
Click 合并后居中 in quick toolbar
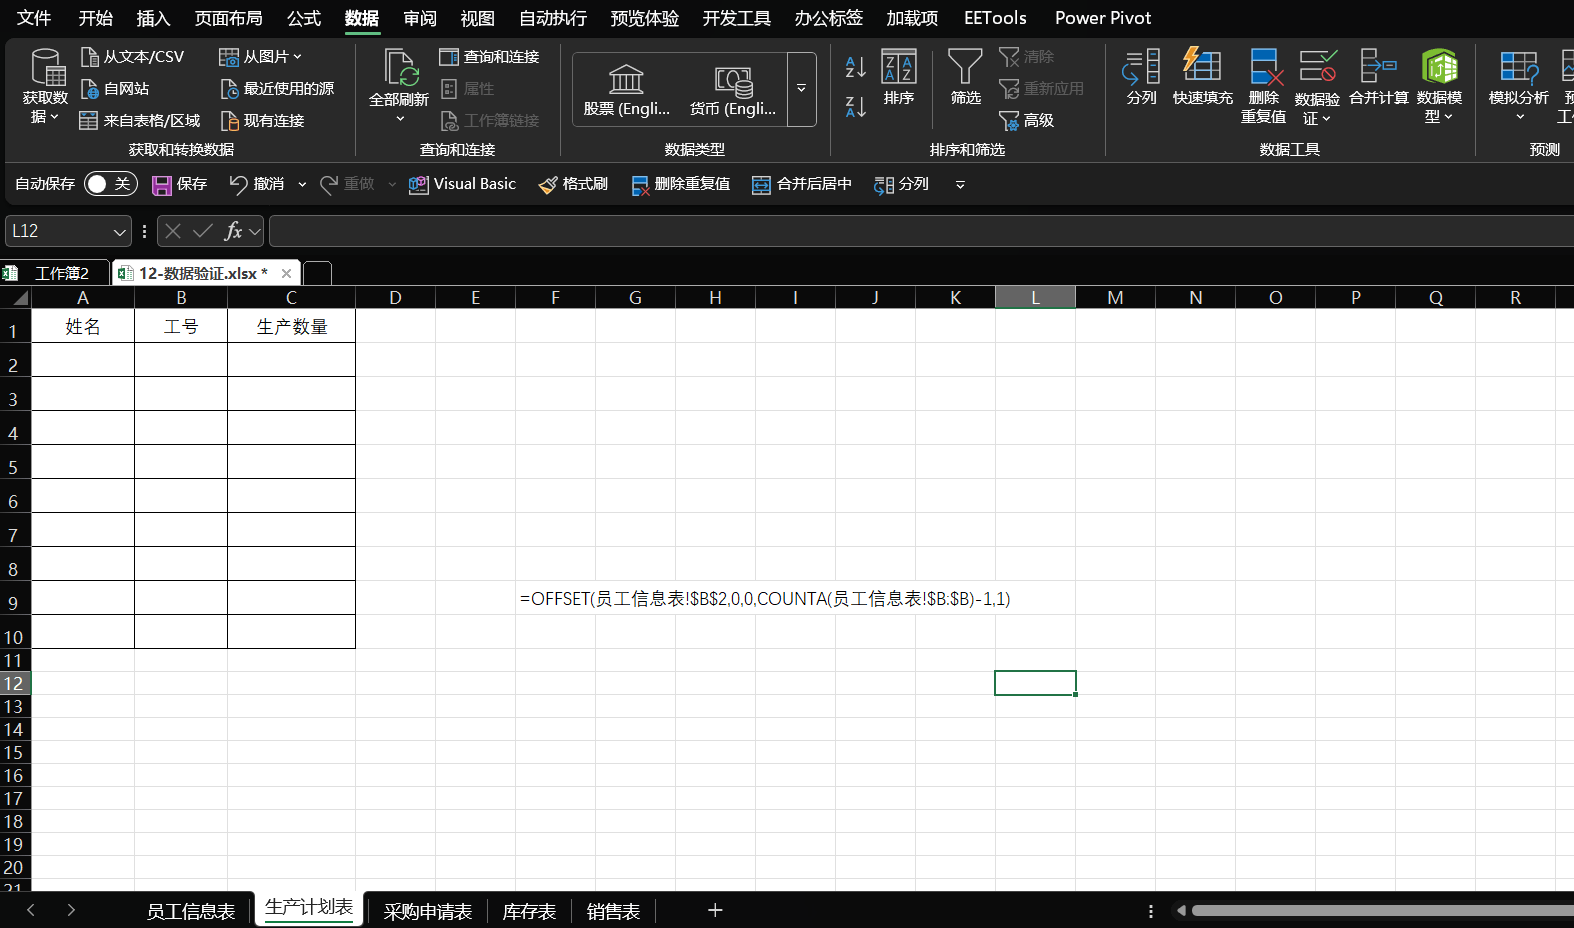802,184
